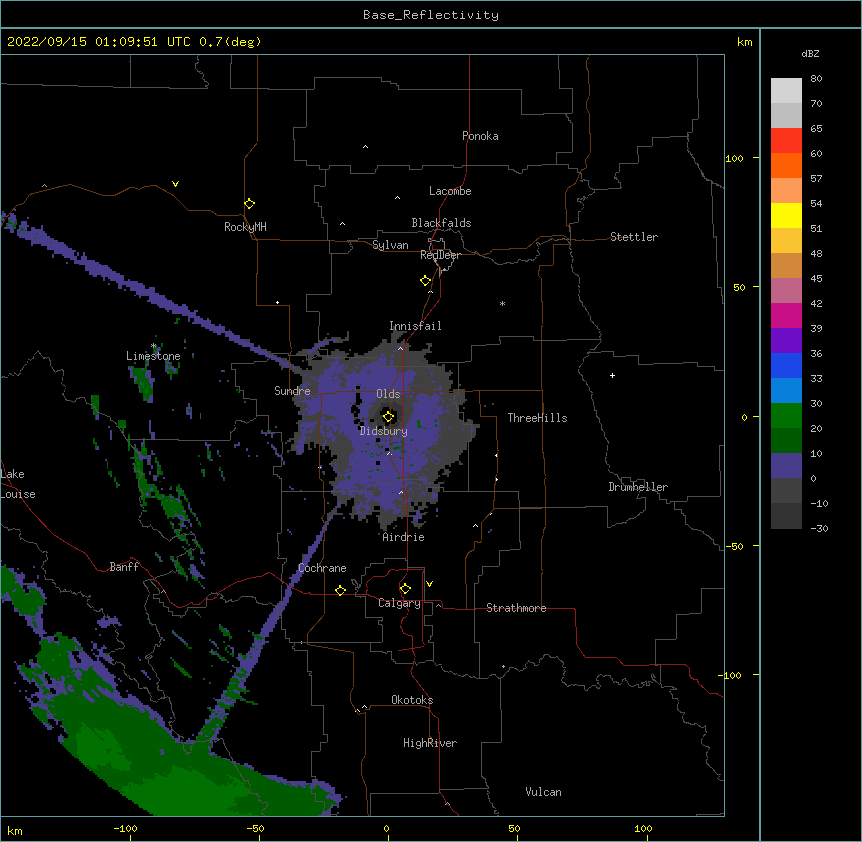Image resolution: width=862 pixels, height=842 pixels.
Task: Click the RedDeer city label
Action: pyautogui.click(x=440, y=255)
